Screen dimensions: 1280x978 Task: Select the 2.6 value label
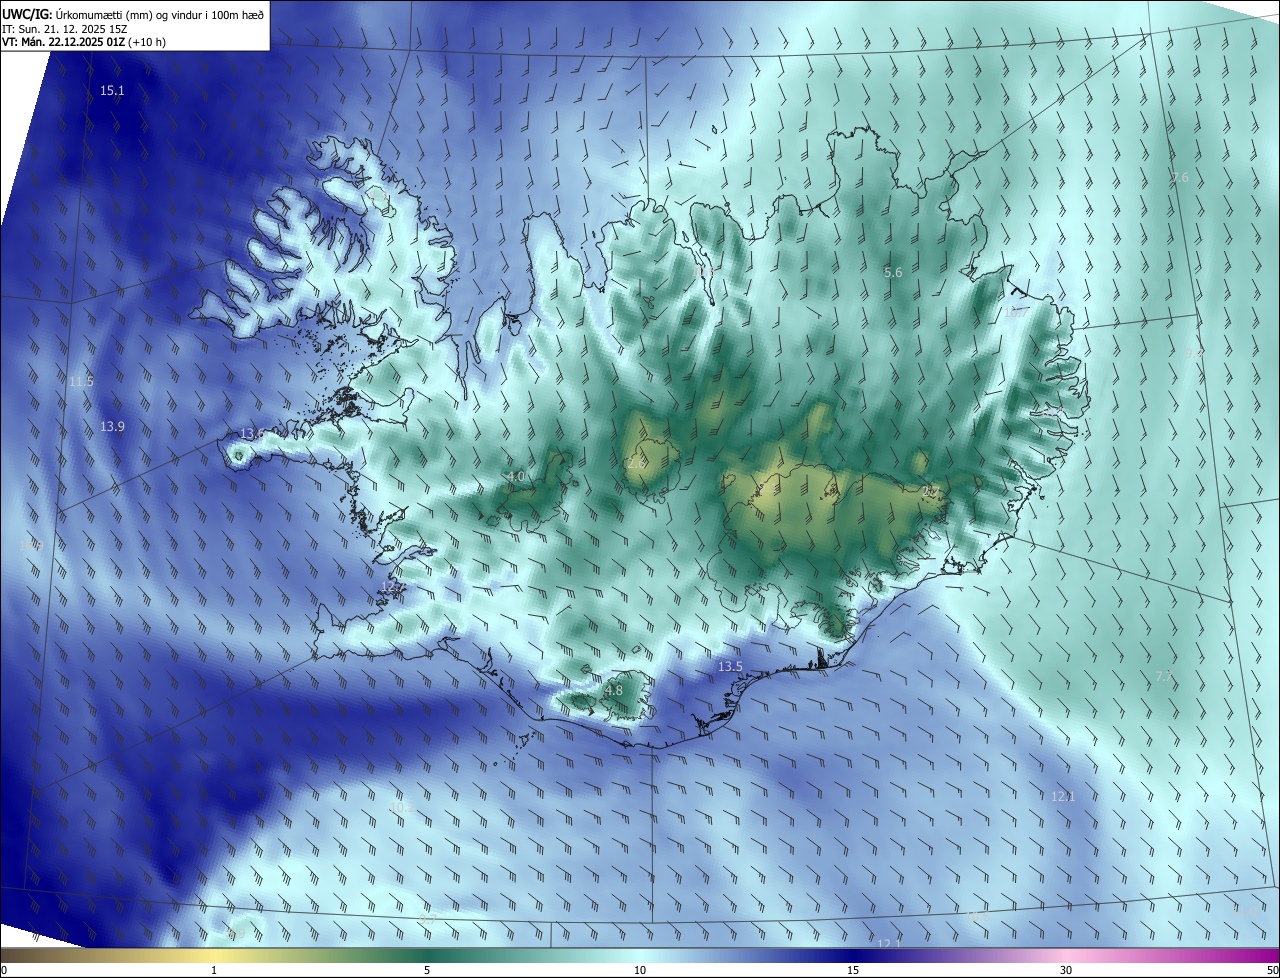click(637, 464)
